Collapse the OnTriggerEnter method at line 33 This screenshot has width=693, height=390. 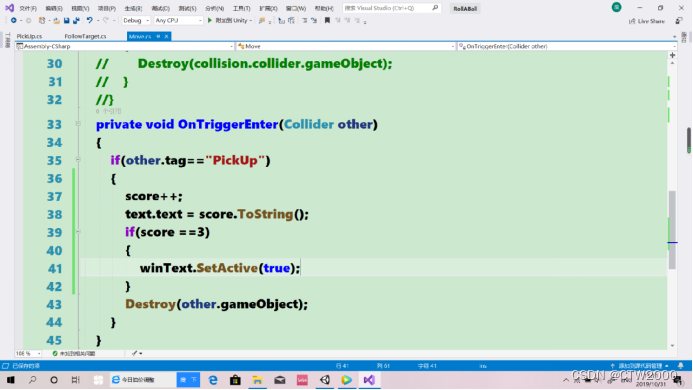[78, 124]
